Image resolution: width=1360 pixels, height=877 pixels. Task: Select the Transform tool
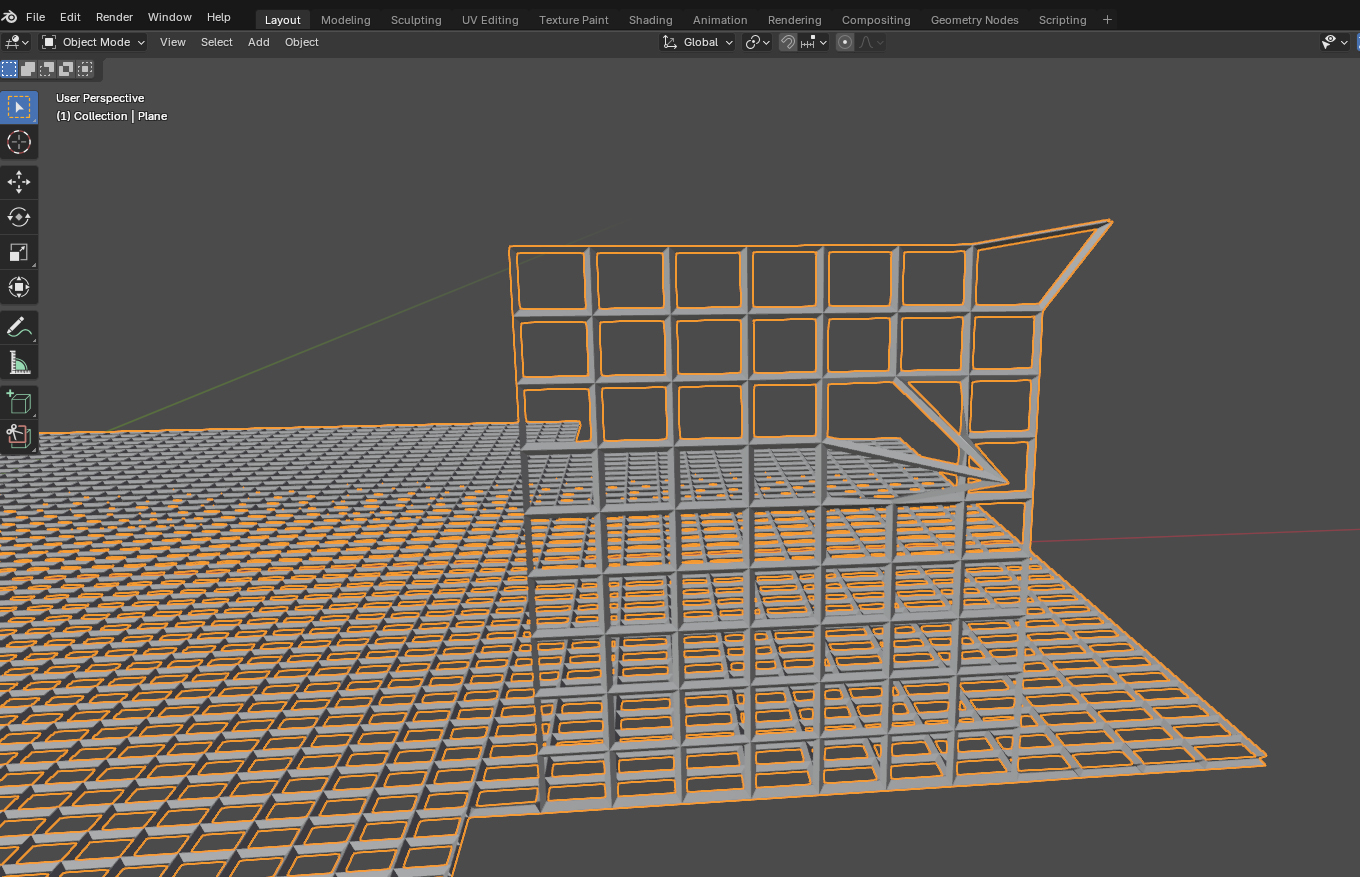(x=19, y=287)
